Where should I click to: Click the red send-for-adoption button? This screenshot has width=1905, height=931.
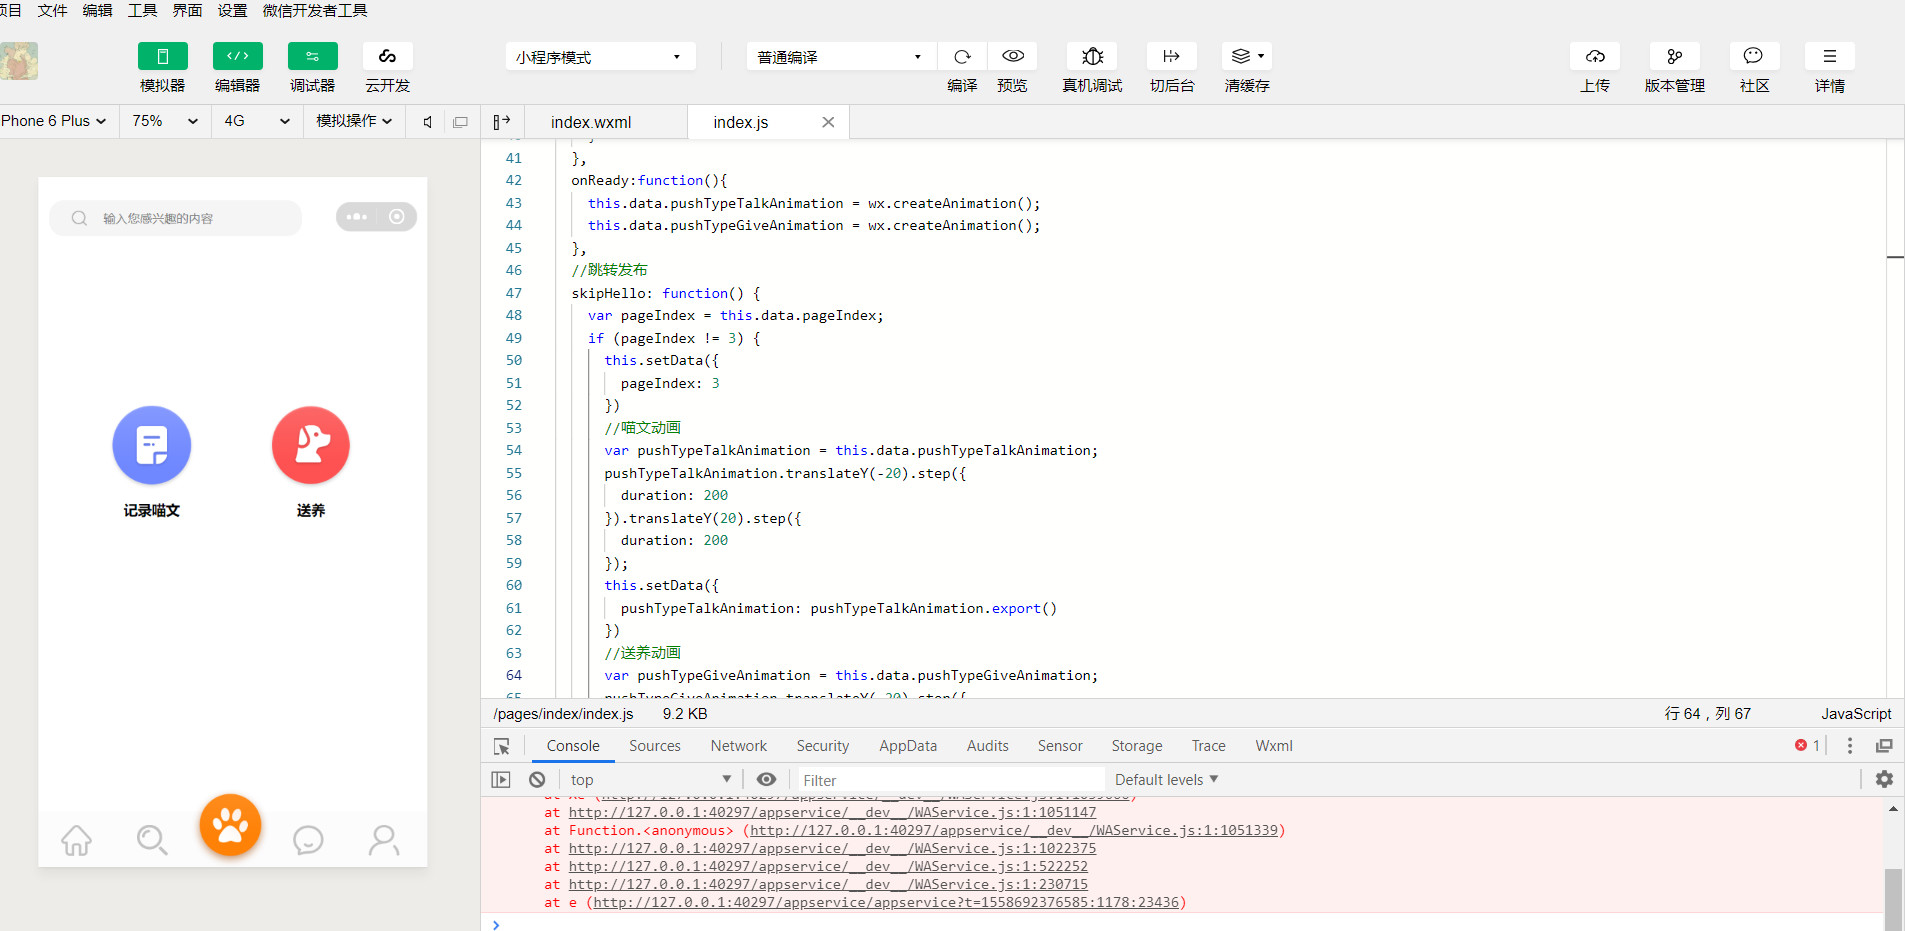(311, 445)
